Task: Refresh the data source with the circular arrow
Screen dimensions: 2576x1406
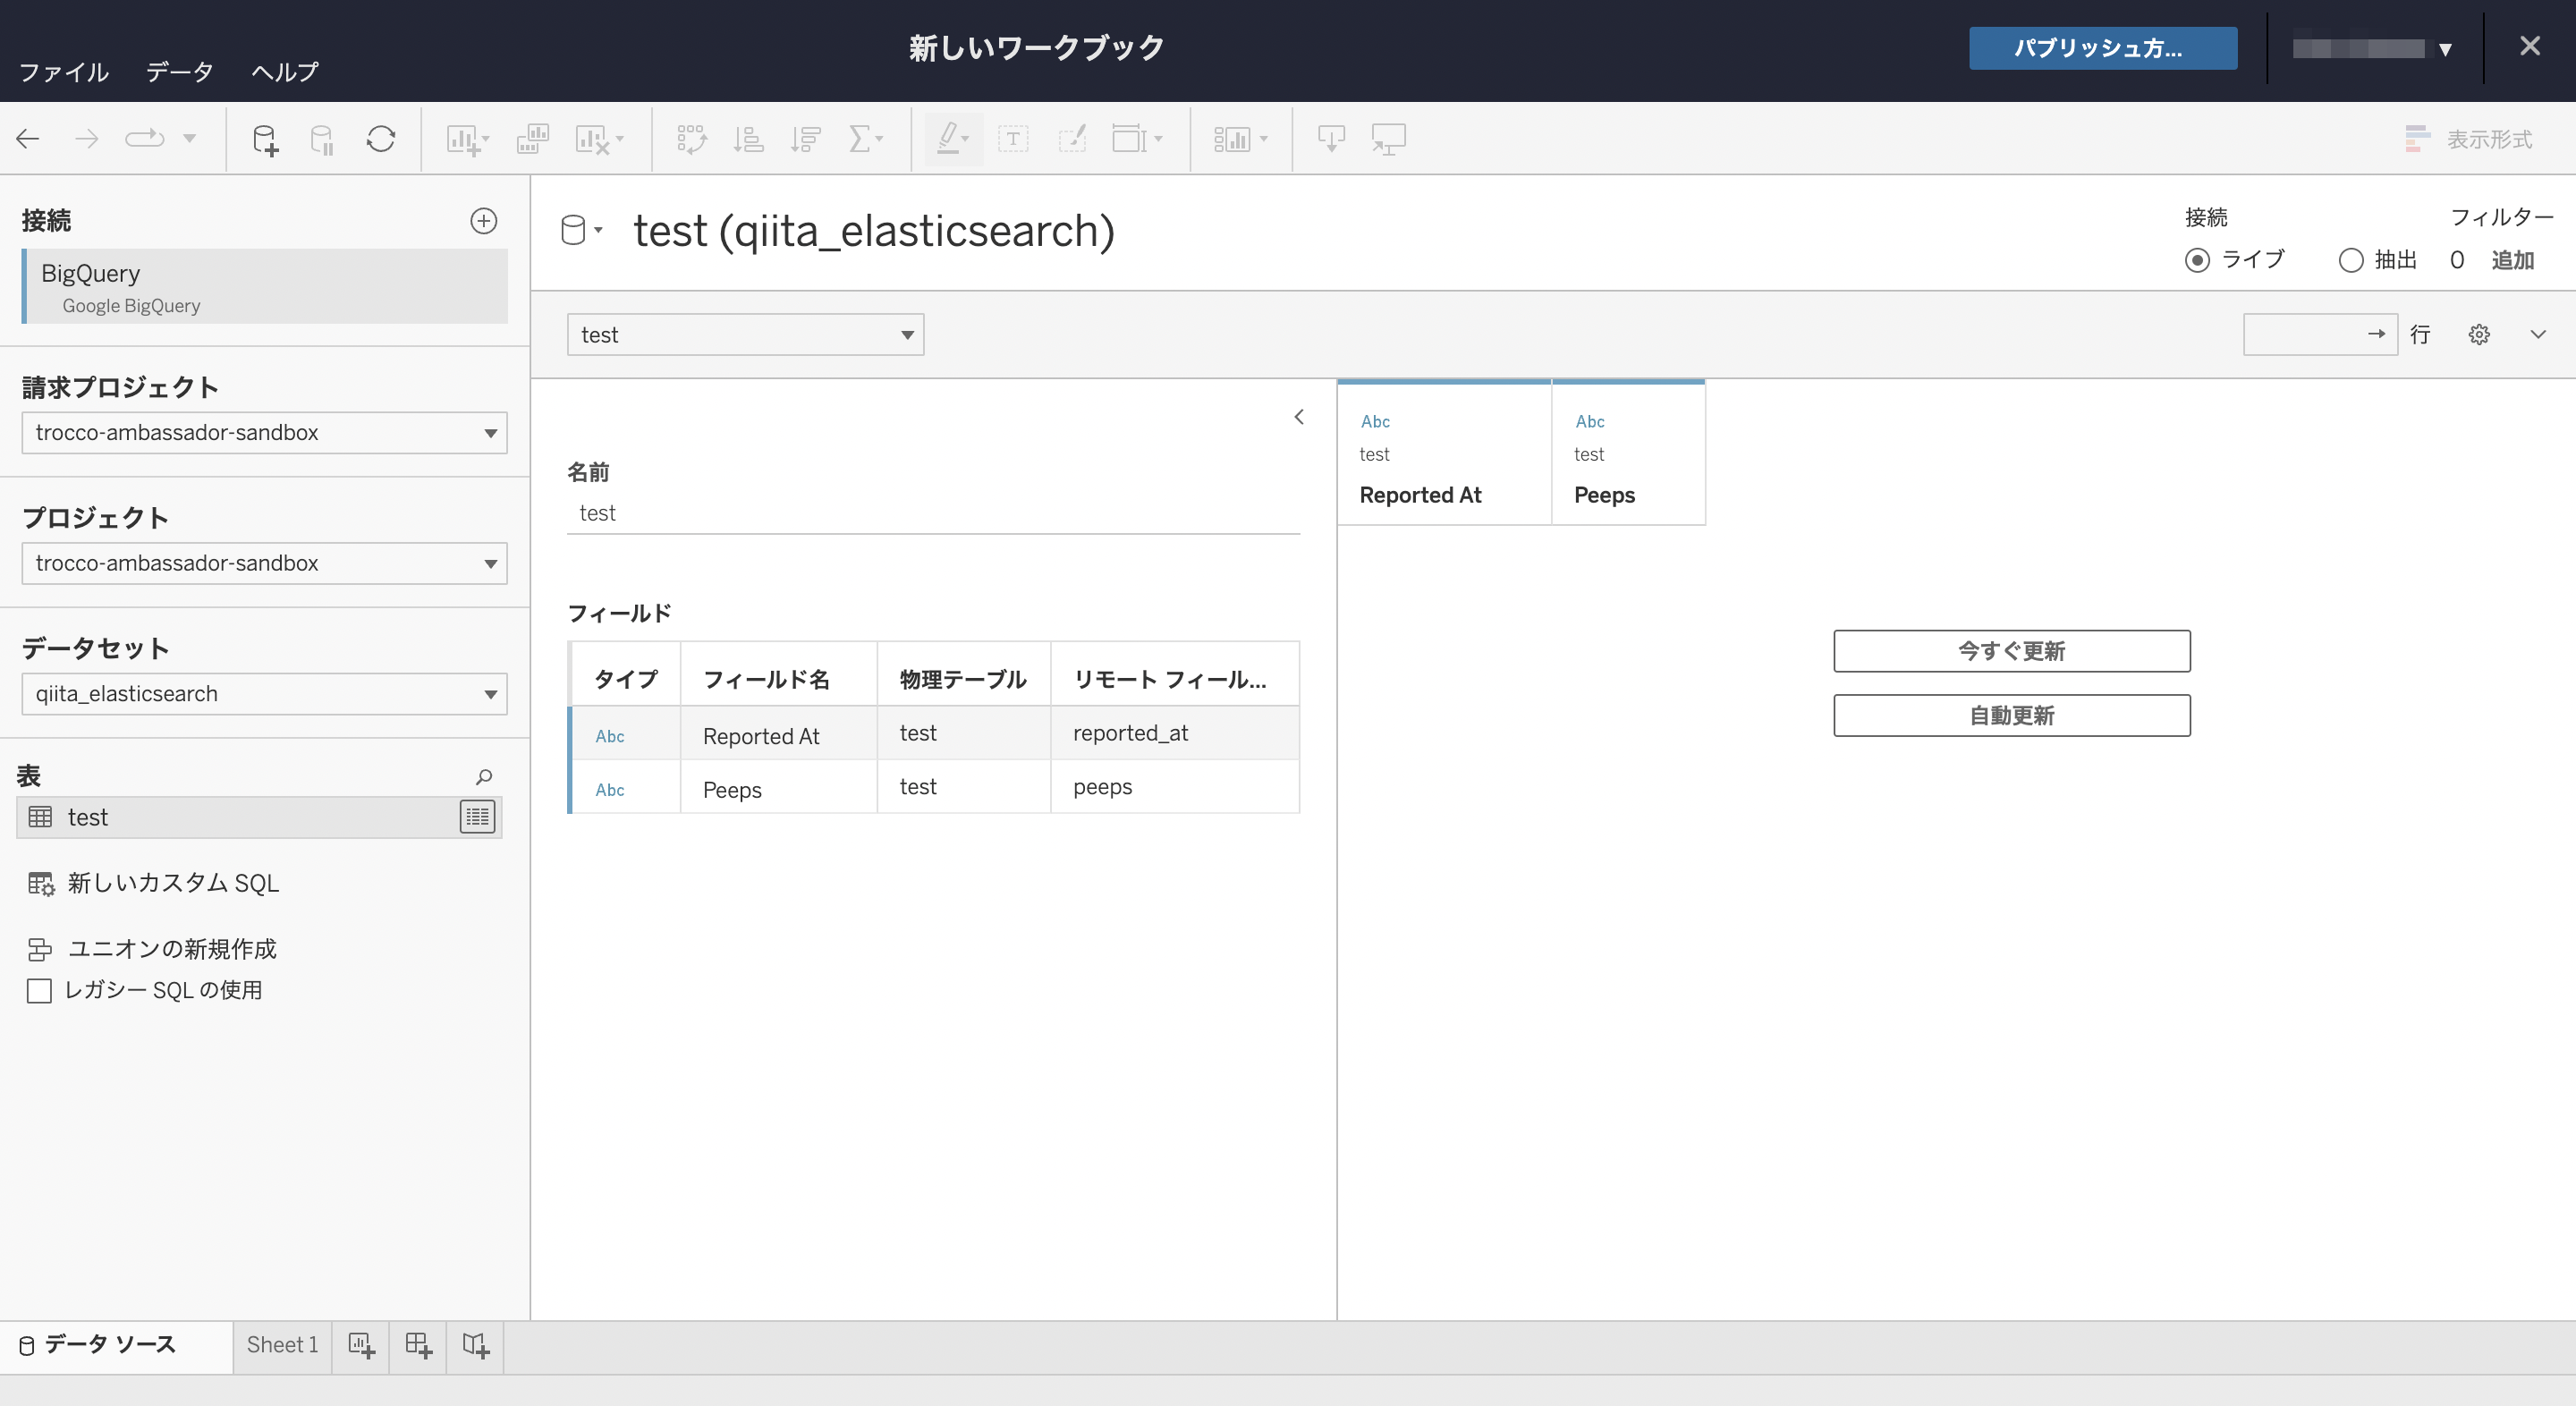Action: (x=380, y=139)
